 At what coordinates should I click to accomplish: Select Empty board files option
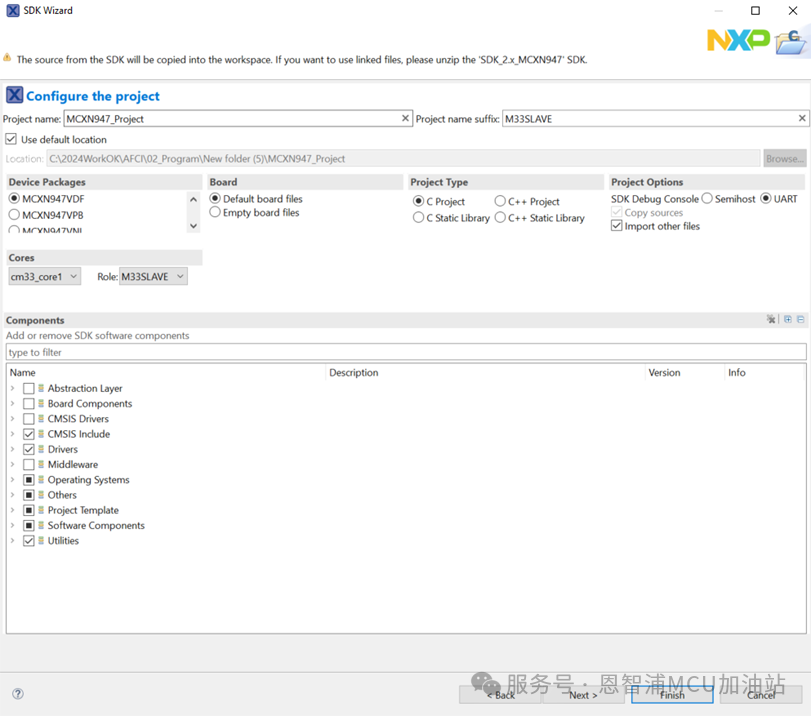[215, 212]
